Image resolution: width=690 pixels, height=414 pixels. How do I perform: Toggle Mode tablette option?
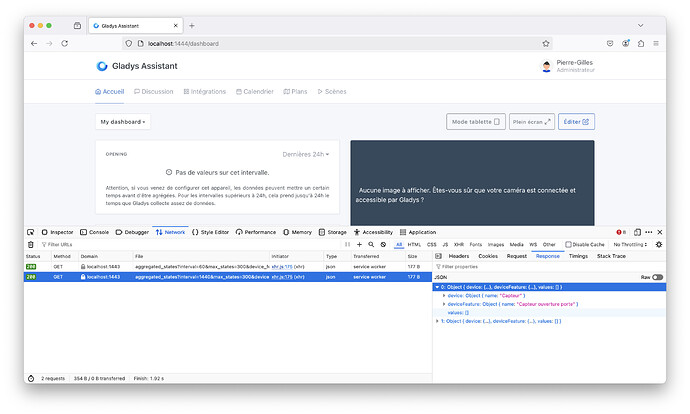point(475,122)
